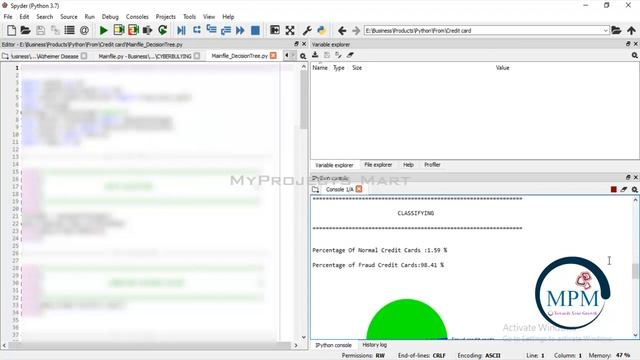Go to the parent directory

(x=631, y=30)
